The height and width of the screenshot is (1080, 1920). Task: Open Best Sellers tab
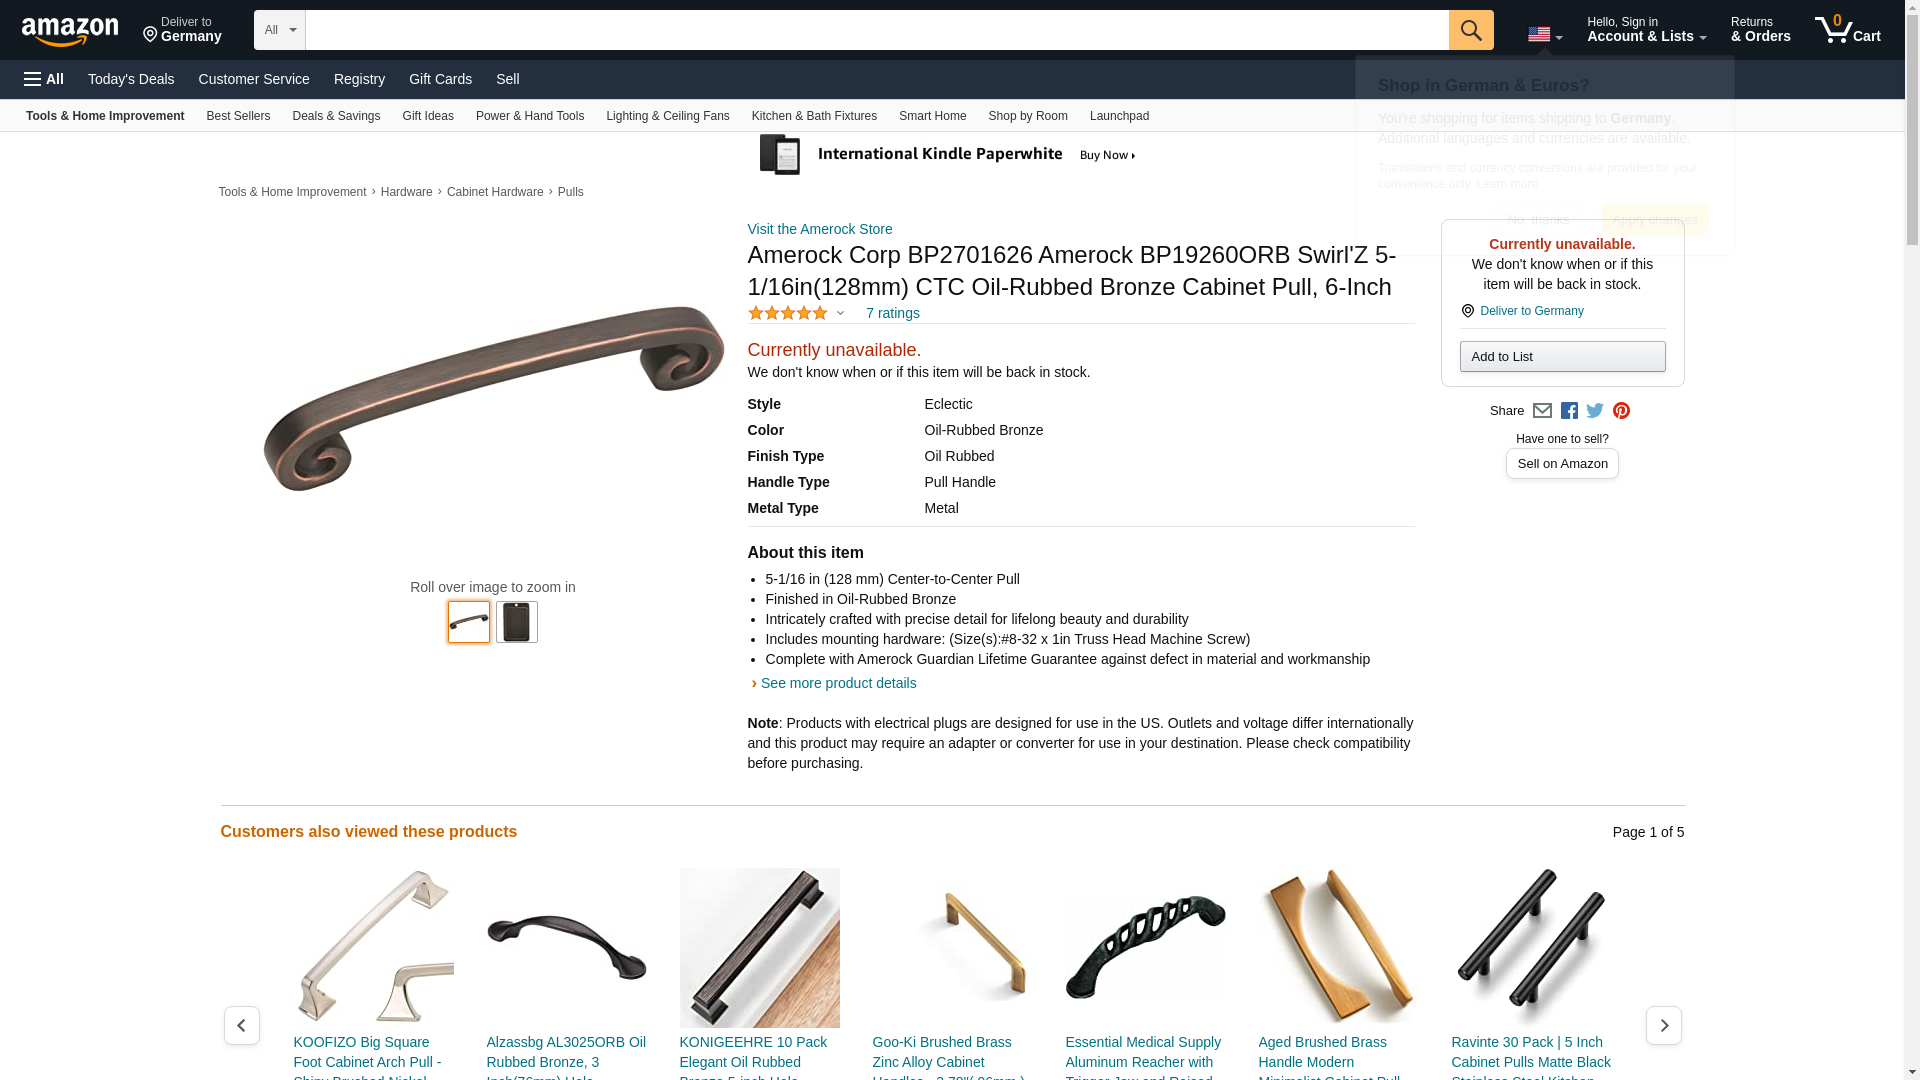[x=238, y=116]
